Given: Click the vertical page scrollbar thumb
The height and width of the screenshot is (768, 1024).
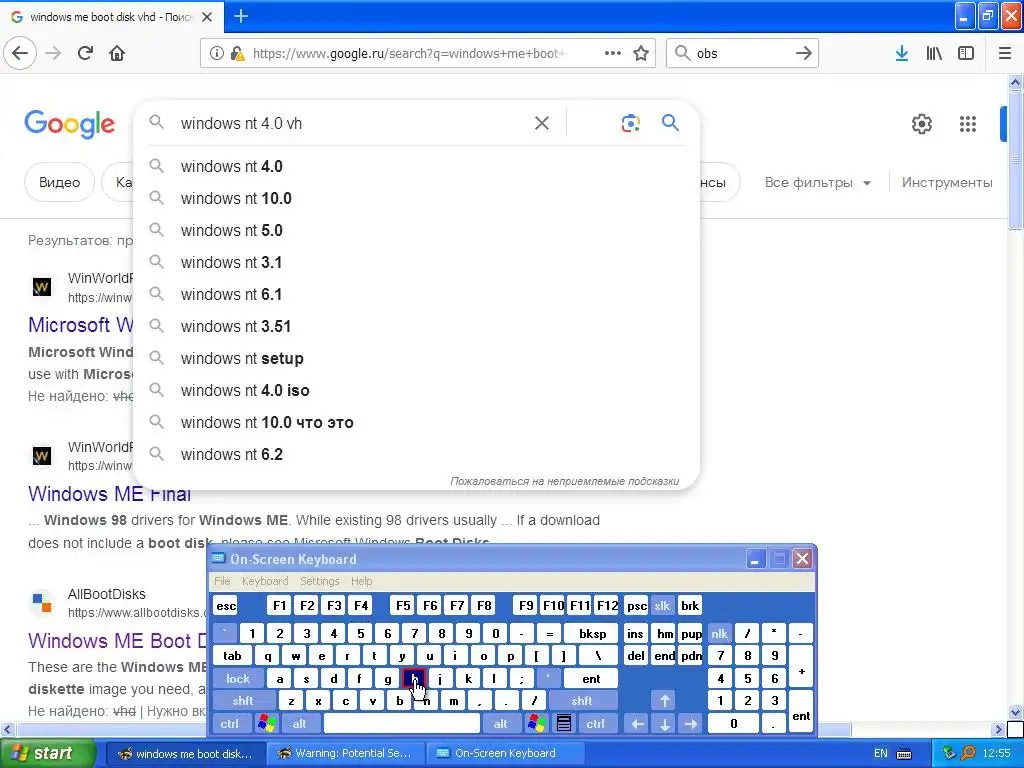Looking at the screenshot, I should pyautogui.click(x=1014, y=160).
